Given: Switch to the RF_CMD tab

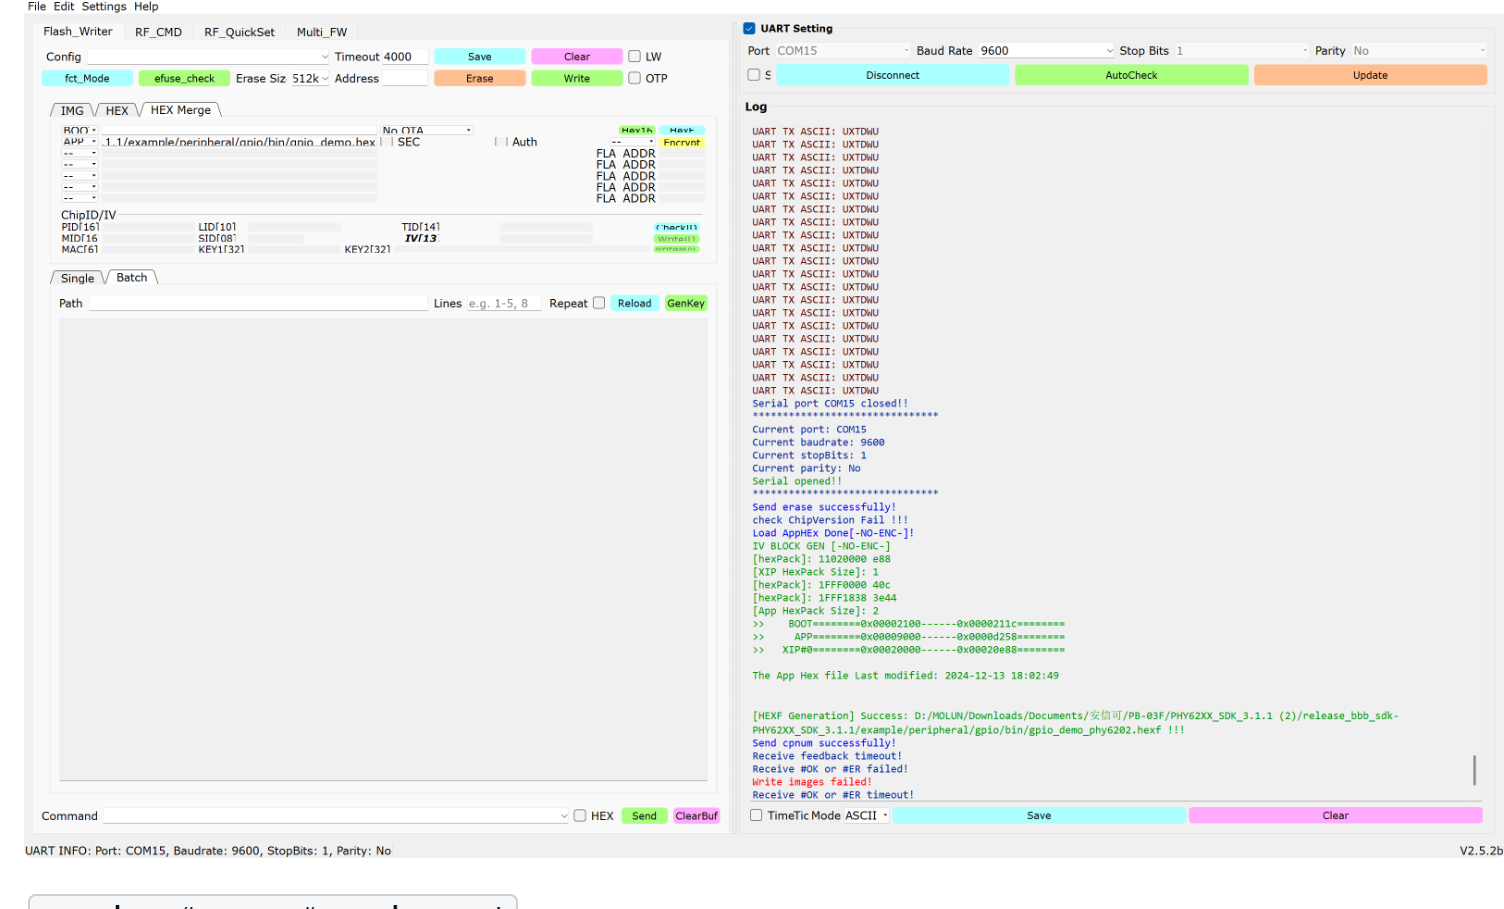Looking at the screenshot, I should tap(158, 32).
